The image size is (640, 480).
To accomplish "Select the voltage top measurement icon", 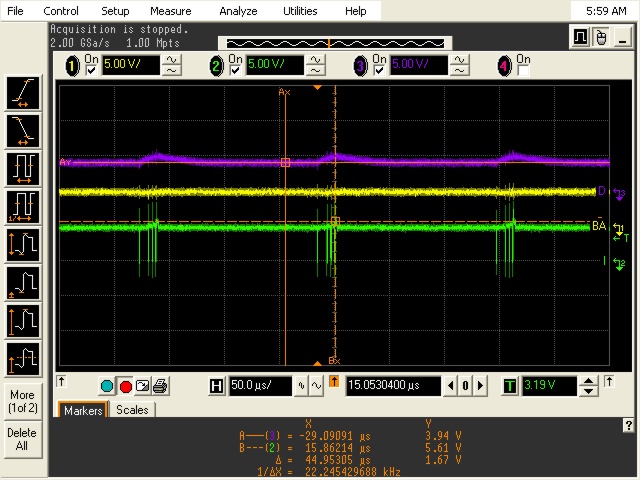I will point(23,359).
